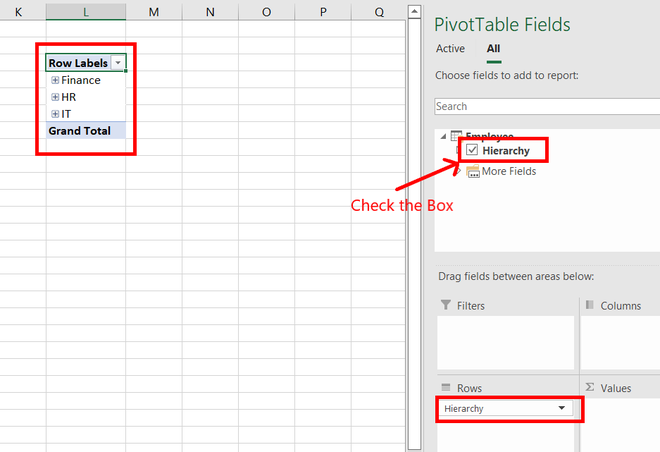Click the empty Filters drop area
The image size is (660, 452).
(x=506, y=343)
